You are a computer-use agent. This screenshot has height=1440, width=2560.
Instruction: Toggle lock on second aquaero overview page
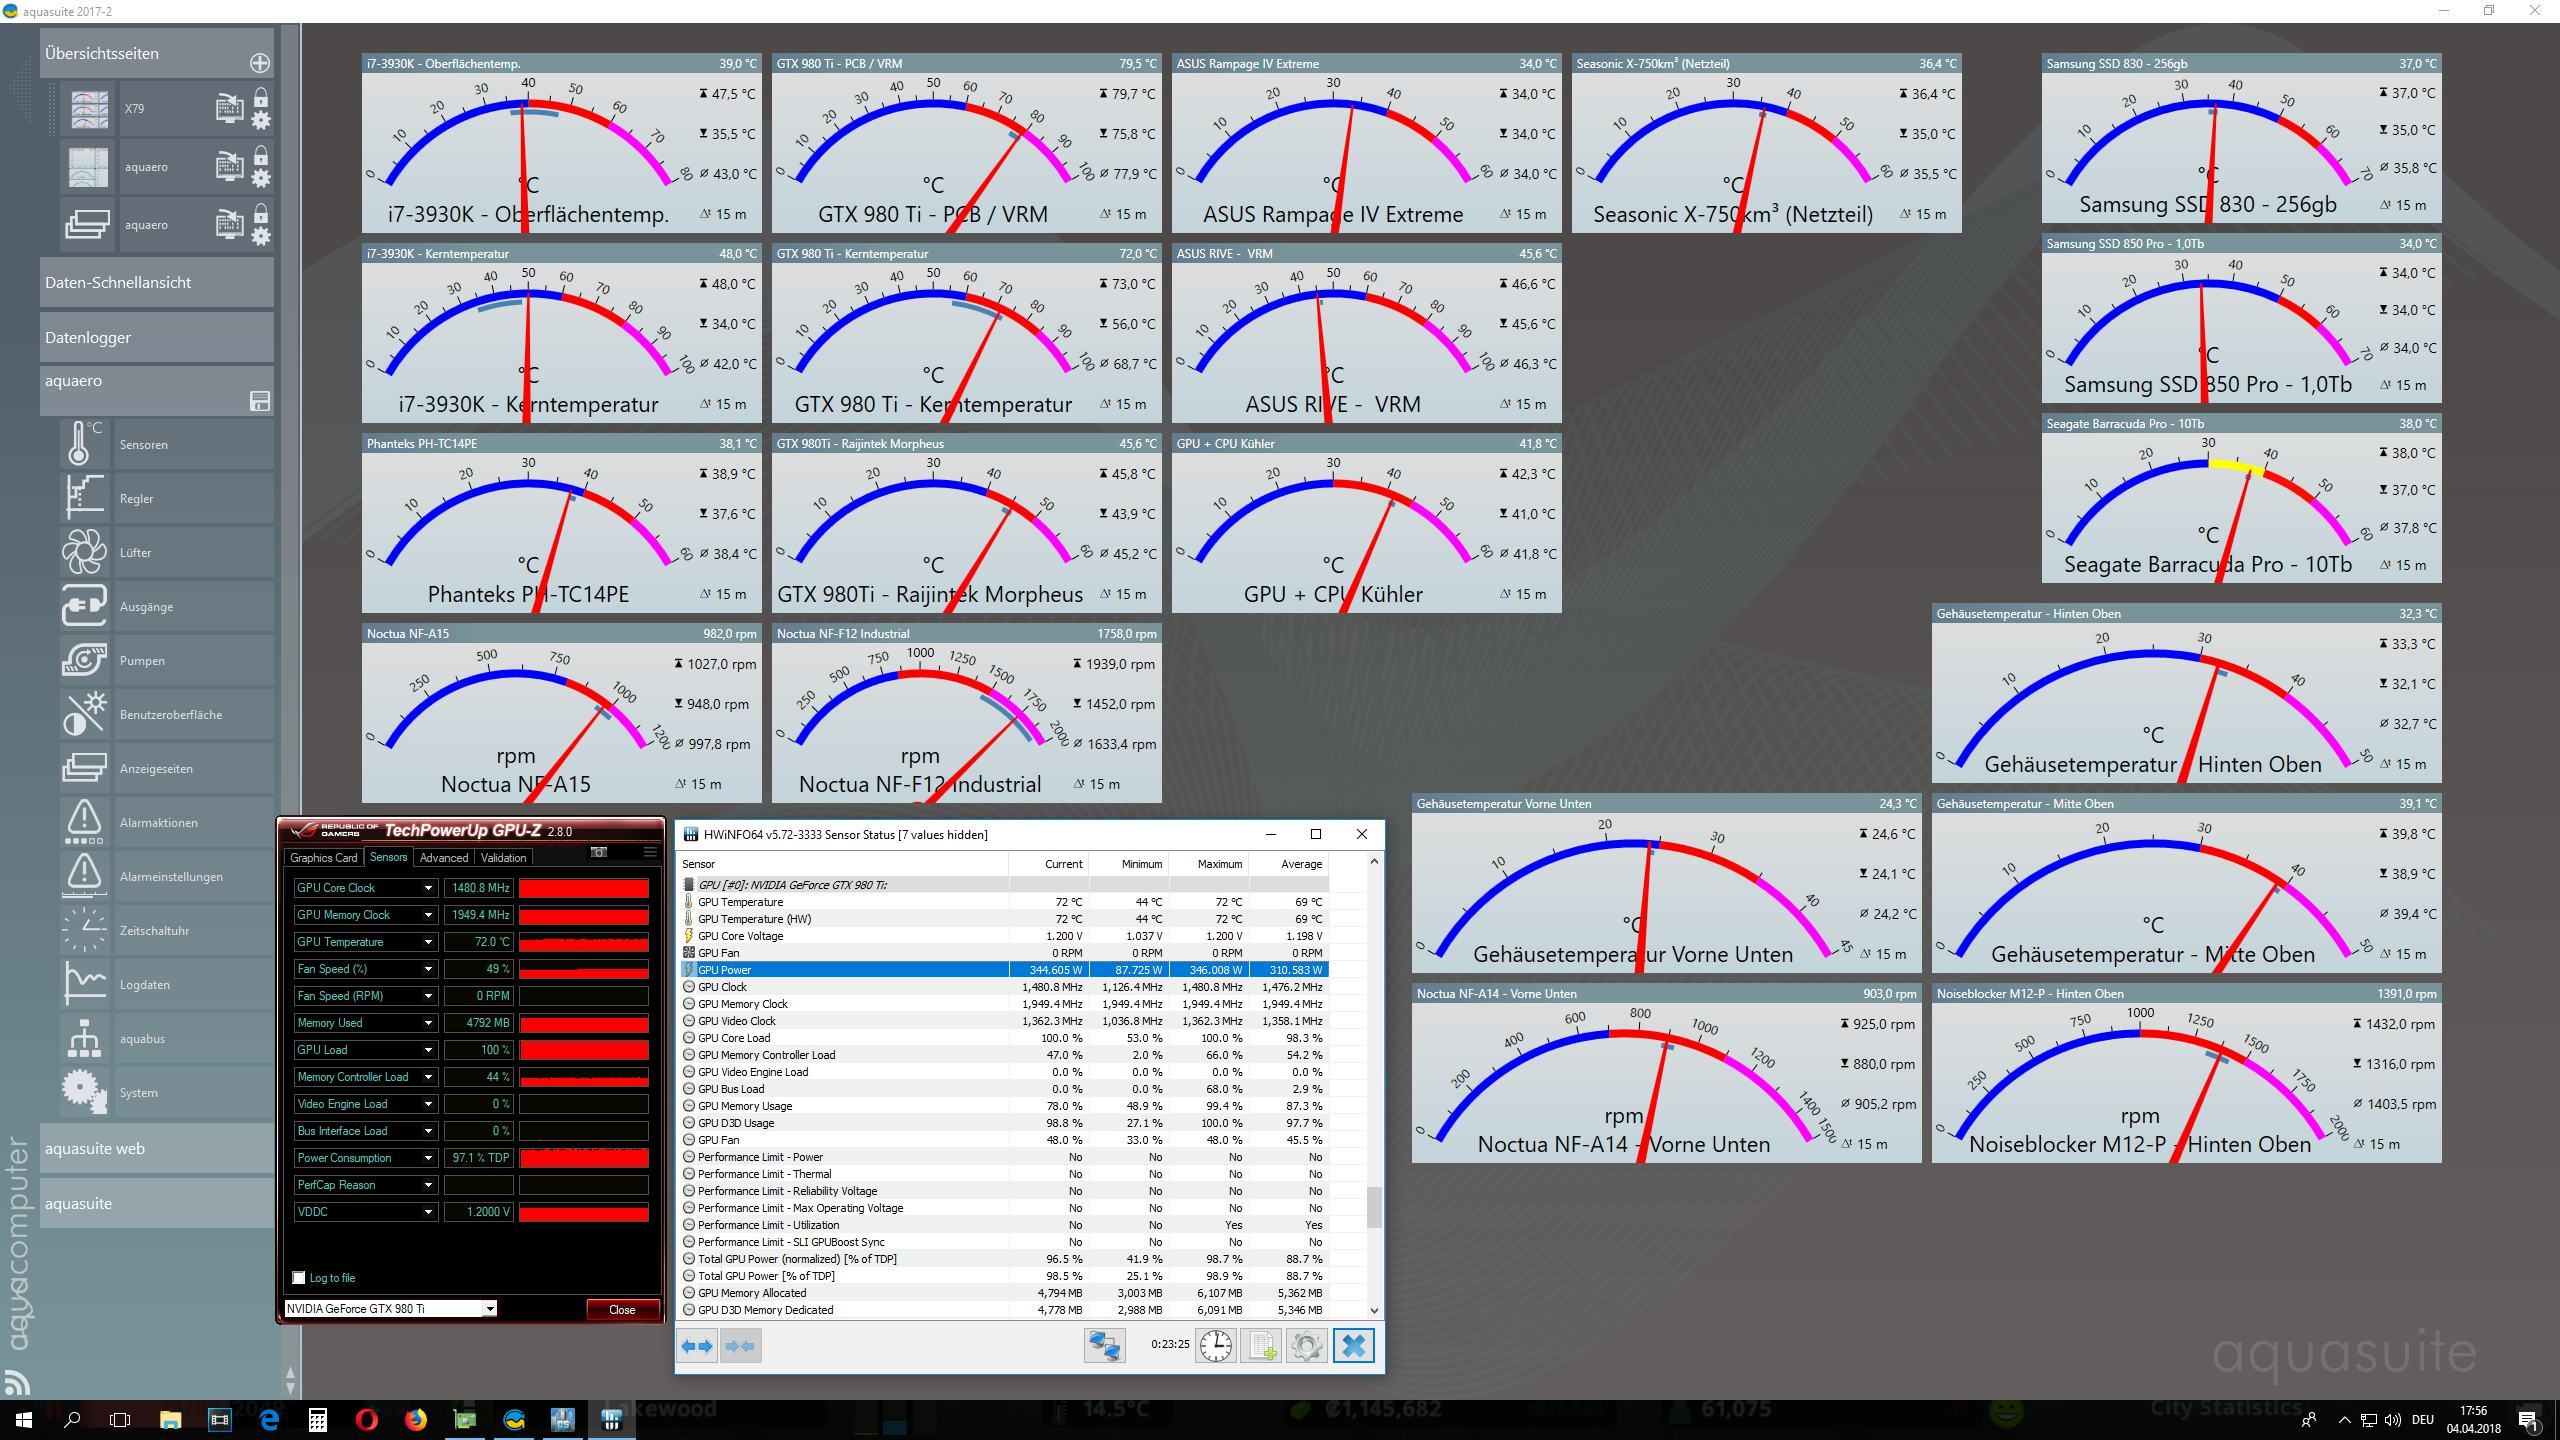point(261,156)
